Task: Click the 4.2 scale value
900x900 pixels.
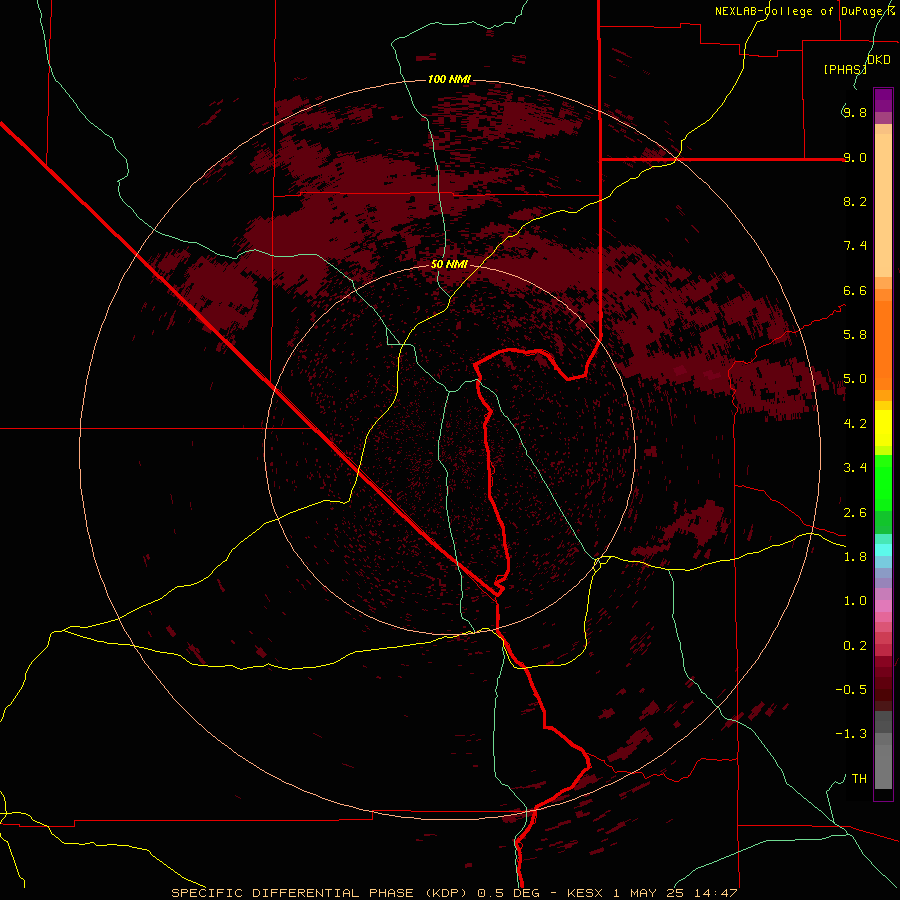Action: pyautogui.click(x=855, y=424)
